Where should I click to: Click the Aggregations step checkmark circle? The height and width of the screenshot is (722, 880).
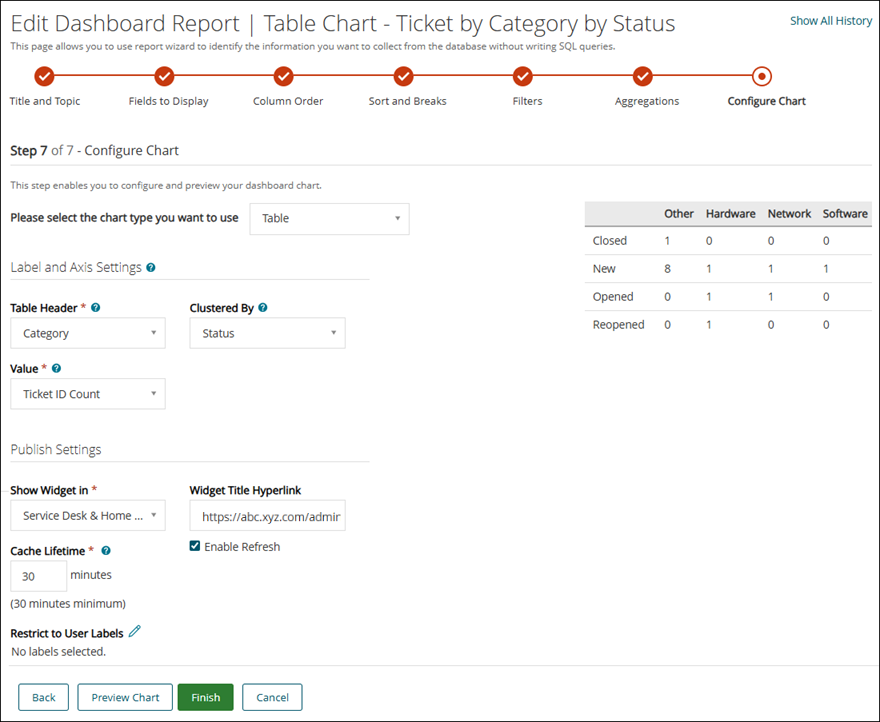tap(642, 76)
